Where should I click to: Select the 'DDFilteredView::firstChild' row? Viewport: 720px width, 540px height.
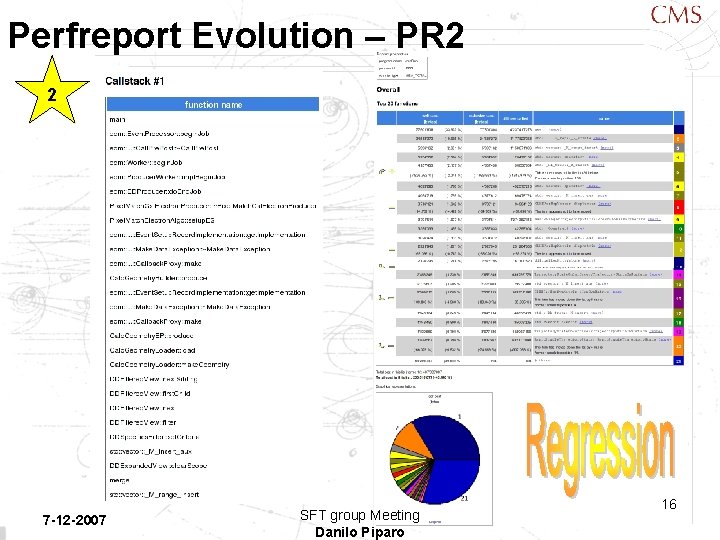[x=213, y=394]
